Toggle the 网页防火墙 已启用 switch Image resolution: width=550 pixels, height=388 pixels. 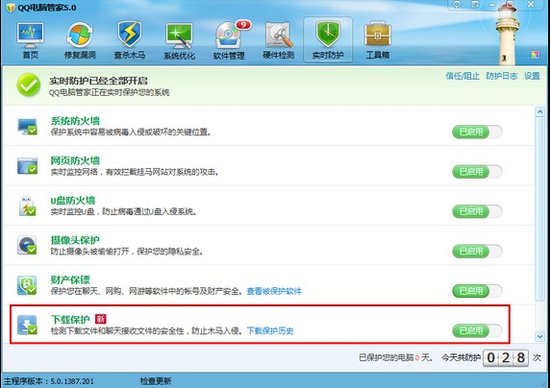(x=477, y=172)
